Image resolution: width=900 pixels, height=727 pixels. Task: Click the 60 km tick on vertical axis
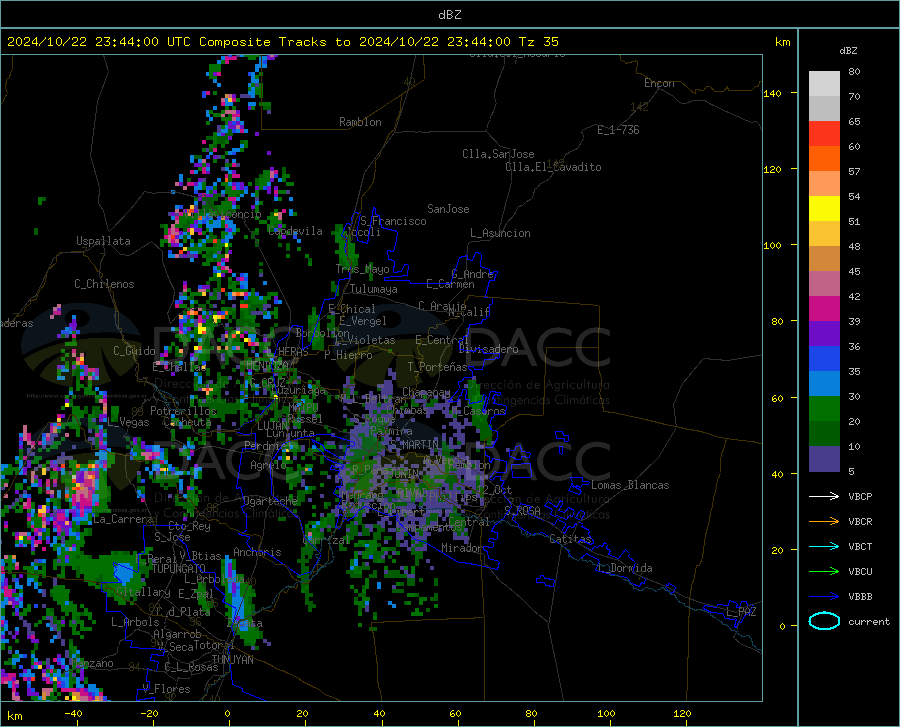[x=777, y=398]
